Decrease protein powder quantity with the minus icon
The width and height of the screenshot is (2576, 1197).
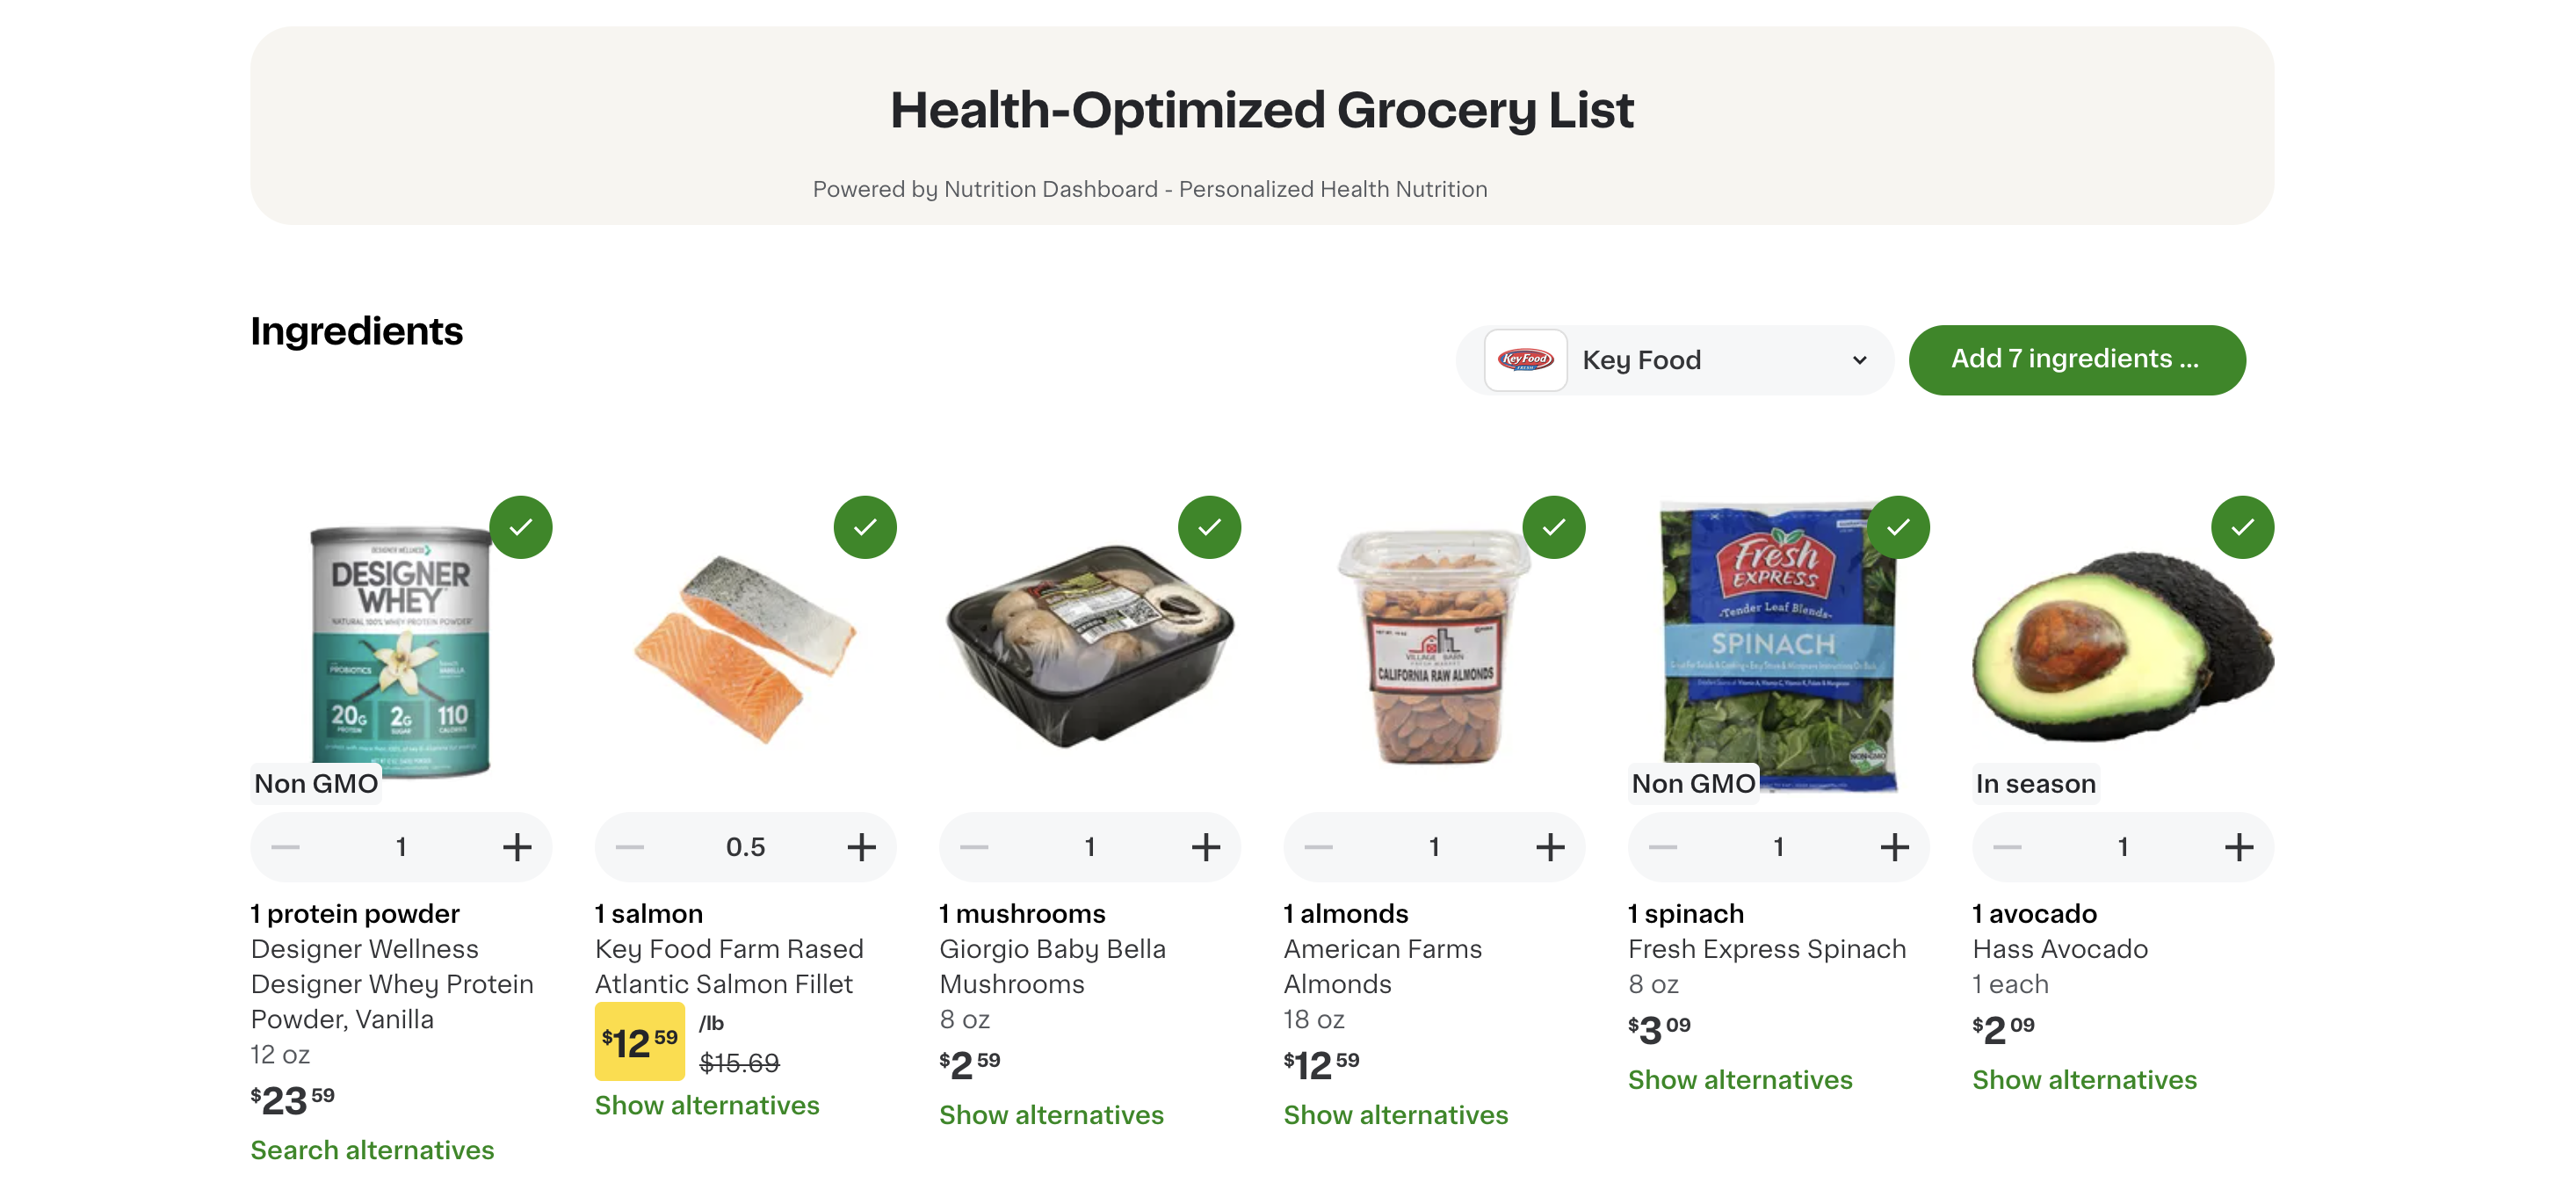[284, 846]
